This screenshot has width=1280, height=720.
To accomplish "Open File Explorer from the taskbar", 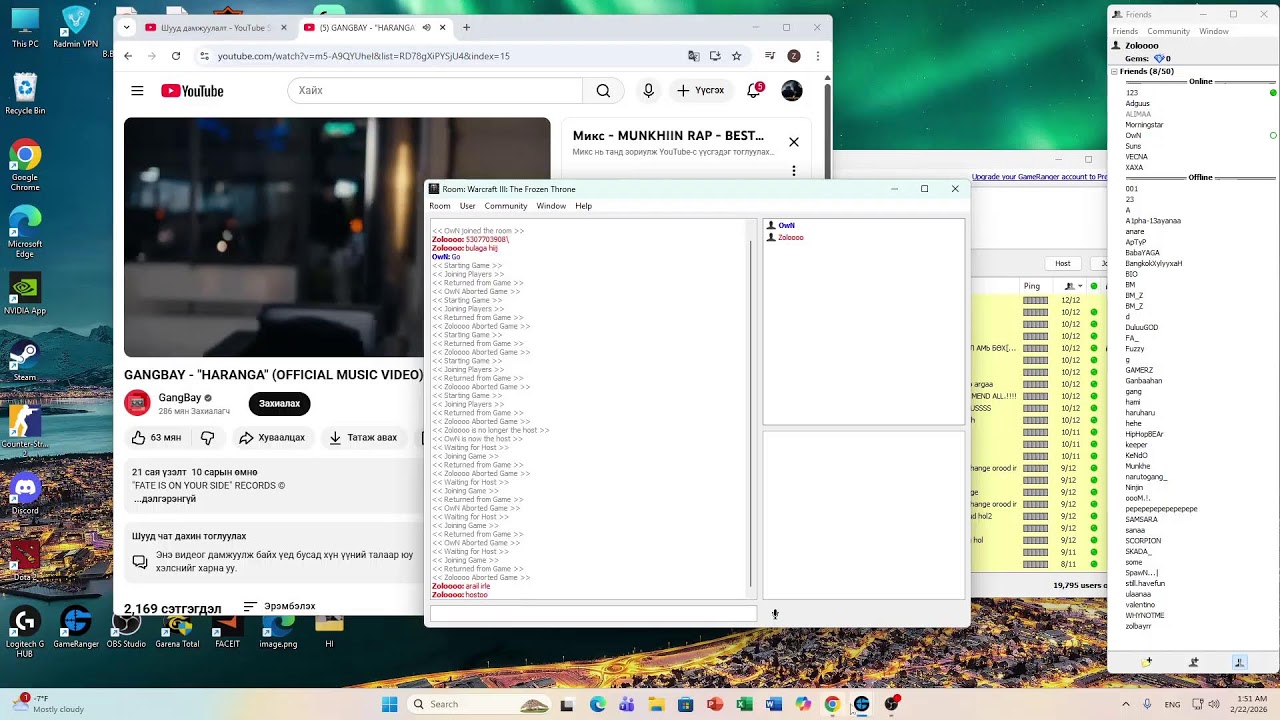I will [656, 704].
